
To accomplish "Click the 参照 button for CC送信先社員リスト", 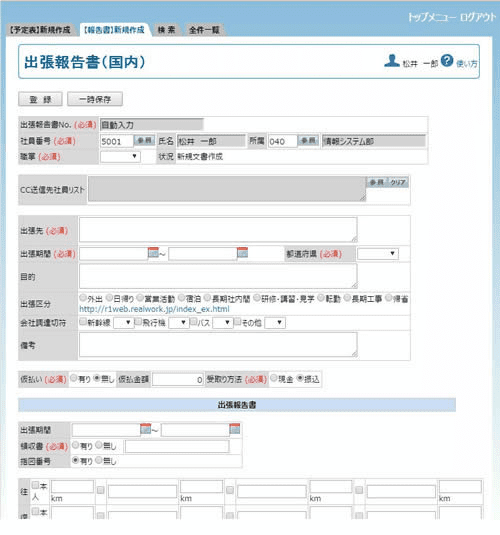I will pyautogui.click(x=377, y=182).
